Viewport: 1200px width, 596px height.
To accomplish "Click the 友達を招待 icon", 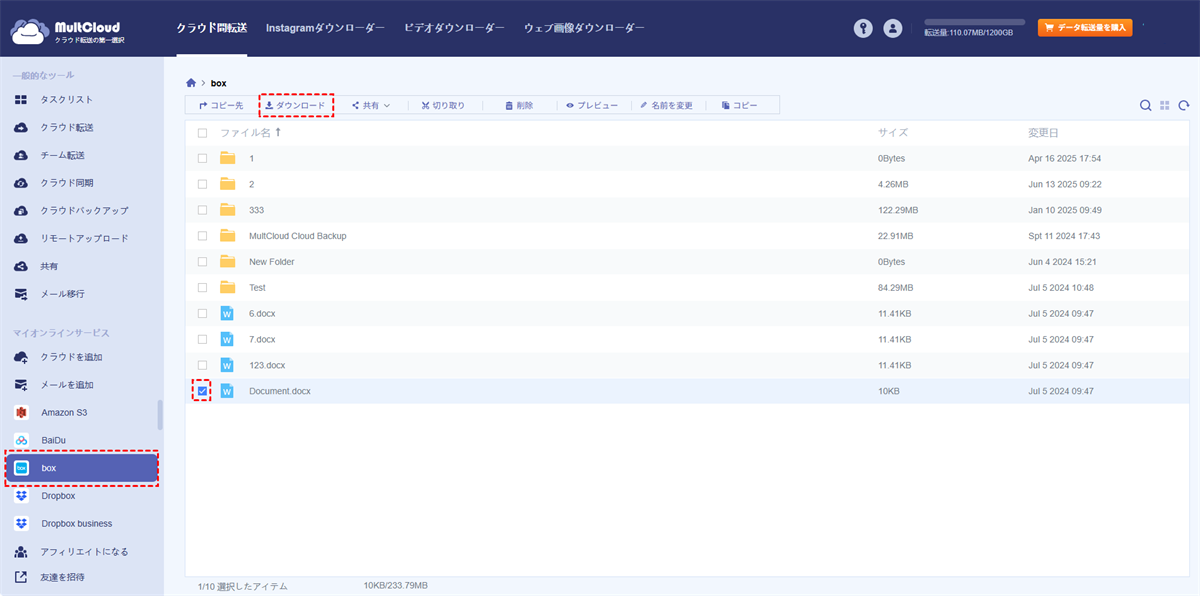I will coord(21,577).
